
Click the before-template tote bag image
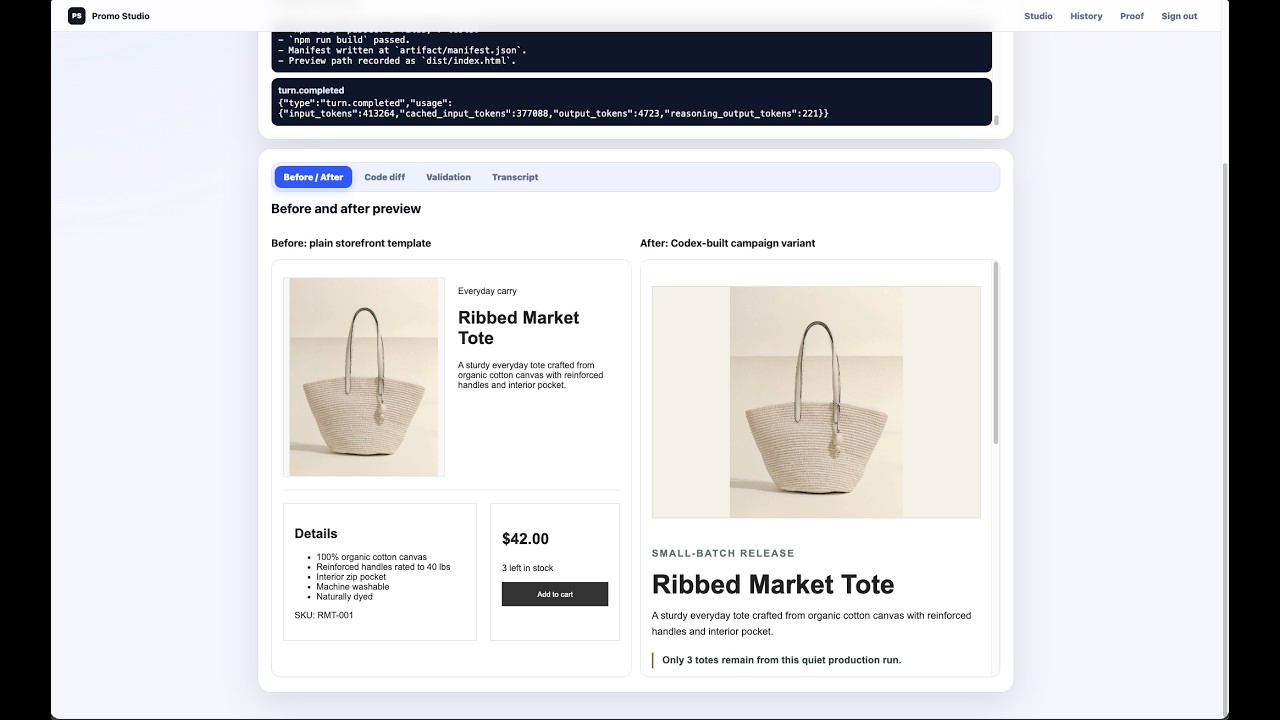point(364,377)
